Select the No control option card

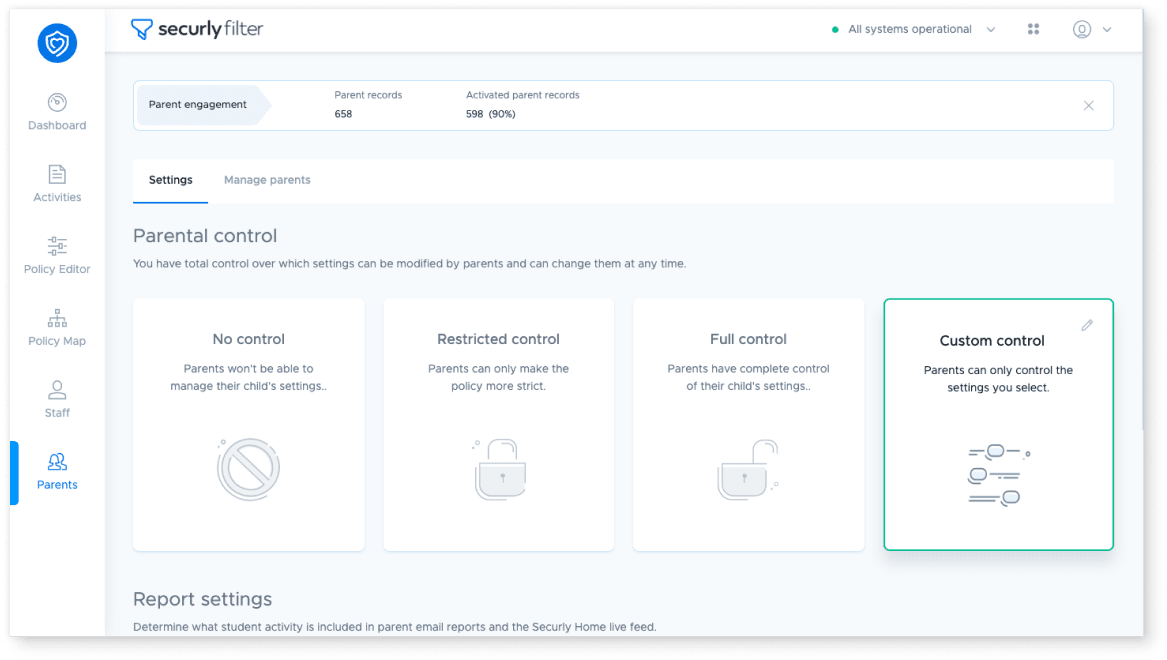click(x=249, y=425)
